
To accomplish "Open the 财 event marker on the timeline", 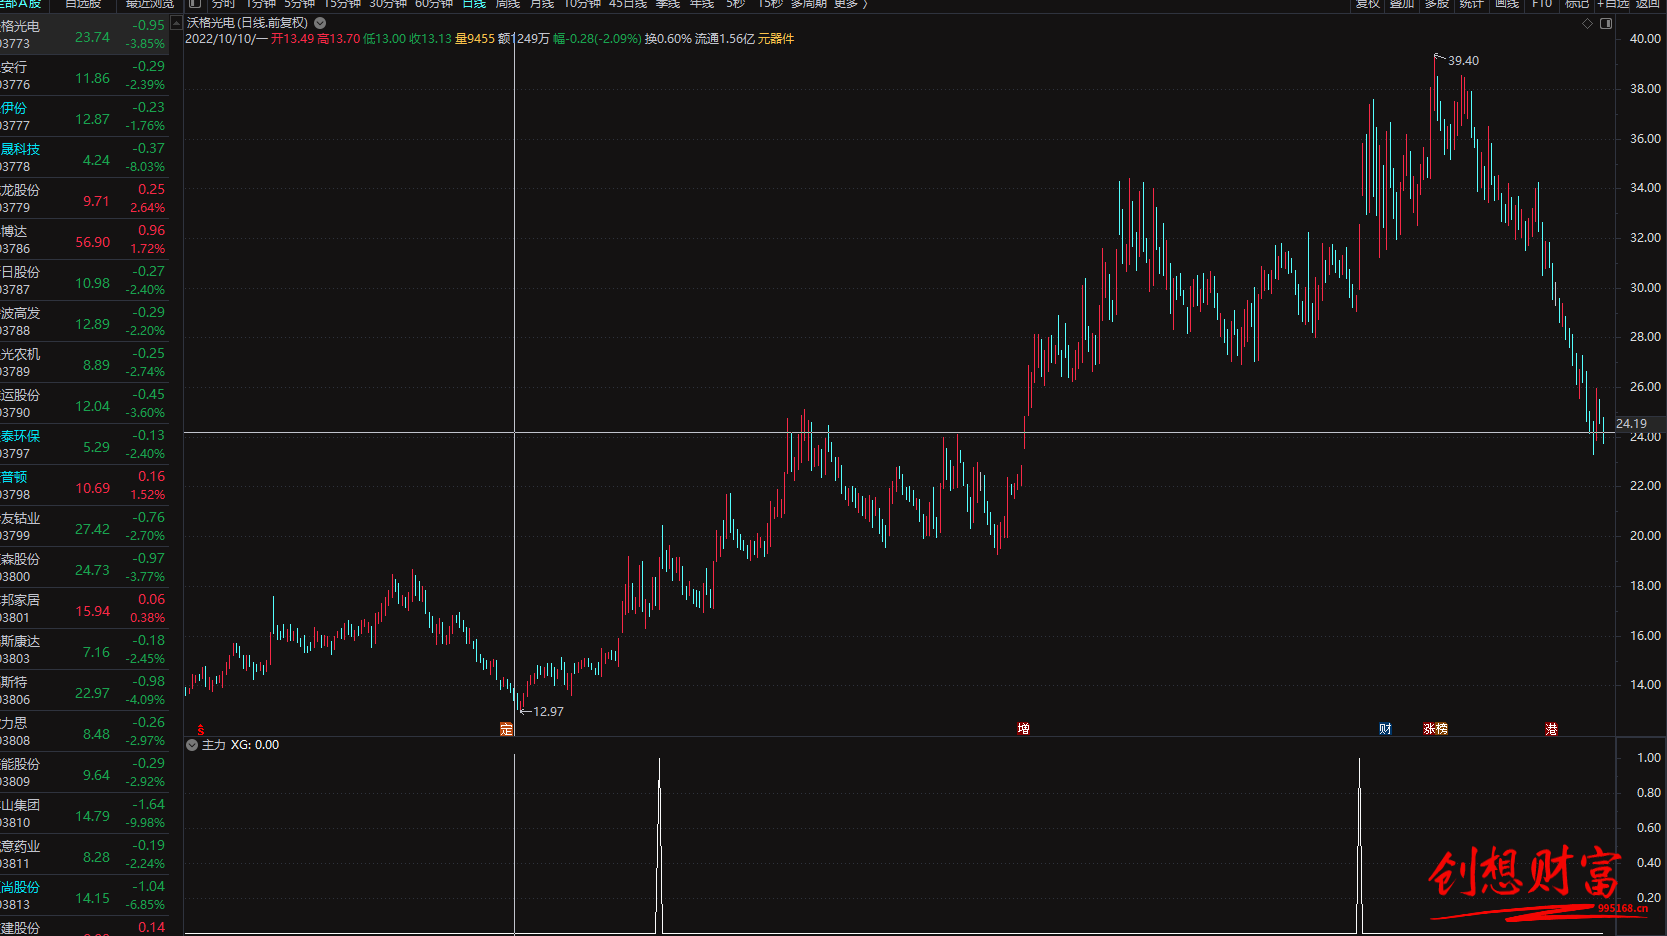I will [1385, 728].
